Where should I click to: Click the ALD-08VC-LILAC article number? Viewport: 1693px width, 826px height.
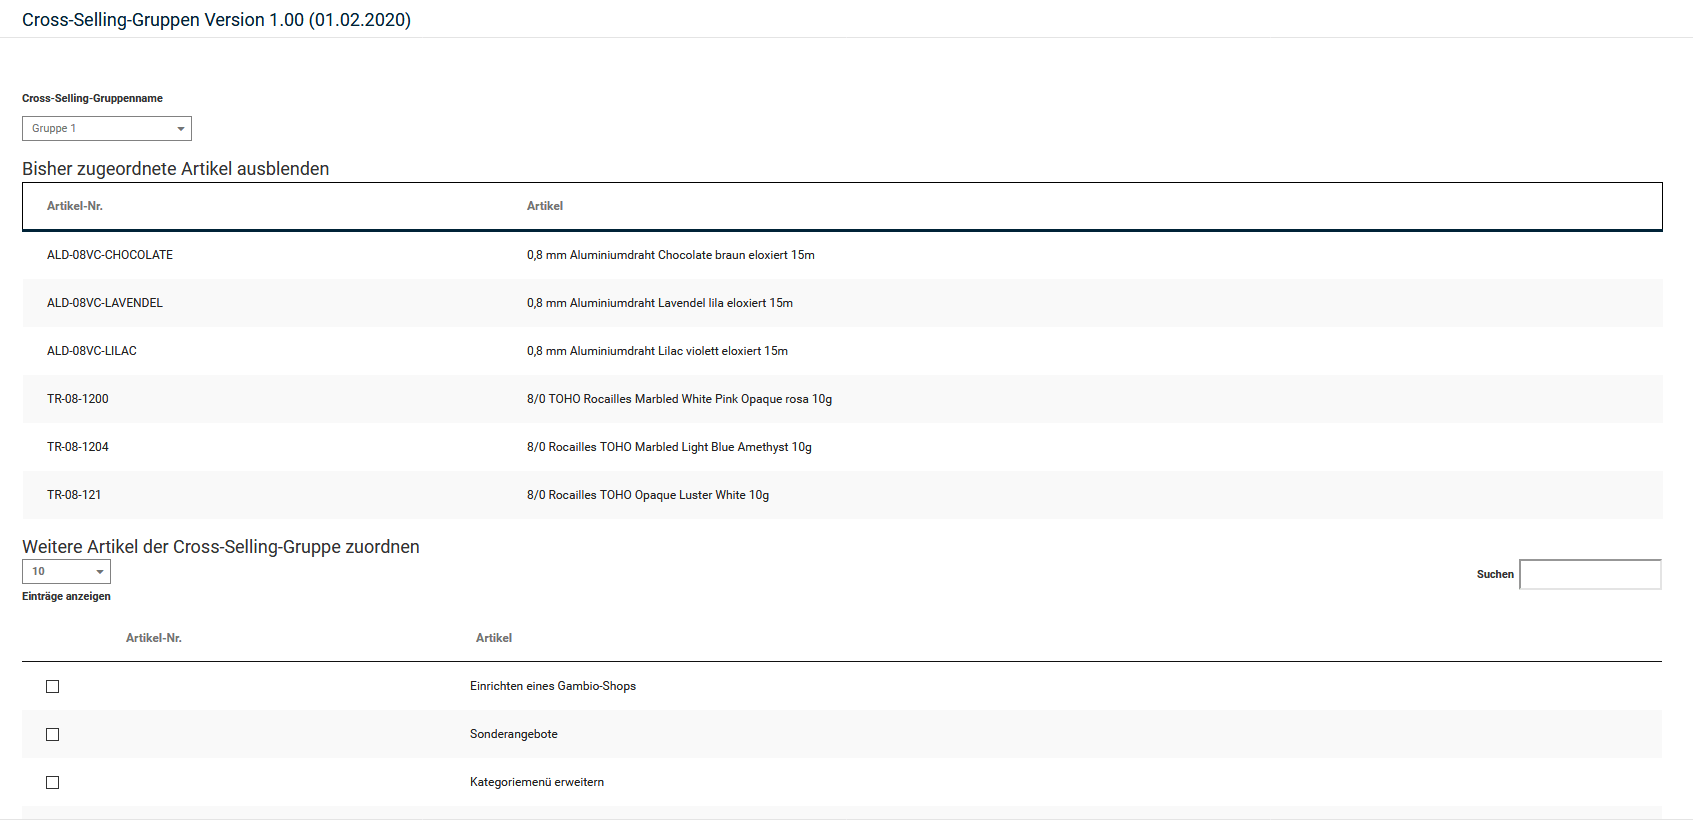pyautogui.click(x=92, y=351)
